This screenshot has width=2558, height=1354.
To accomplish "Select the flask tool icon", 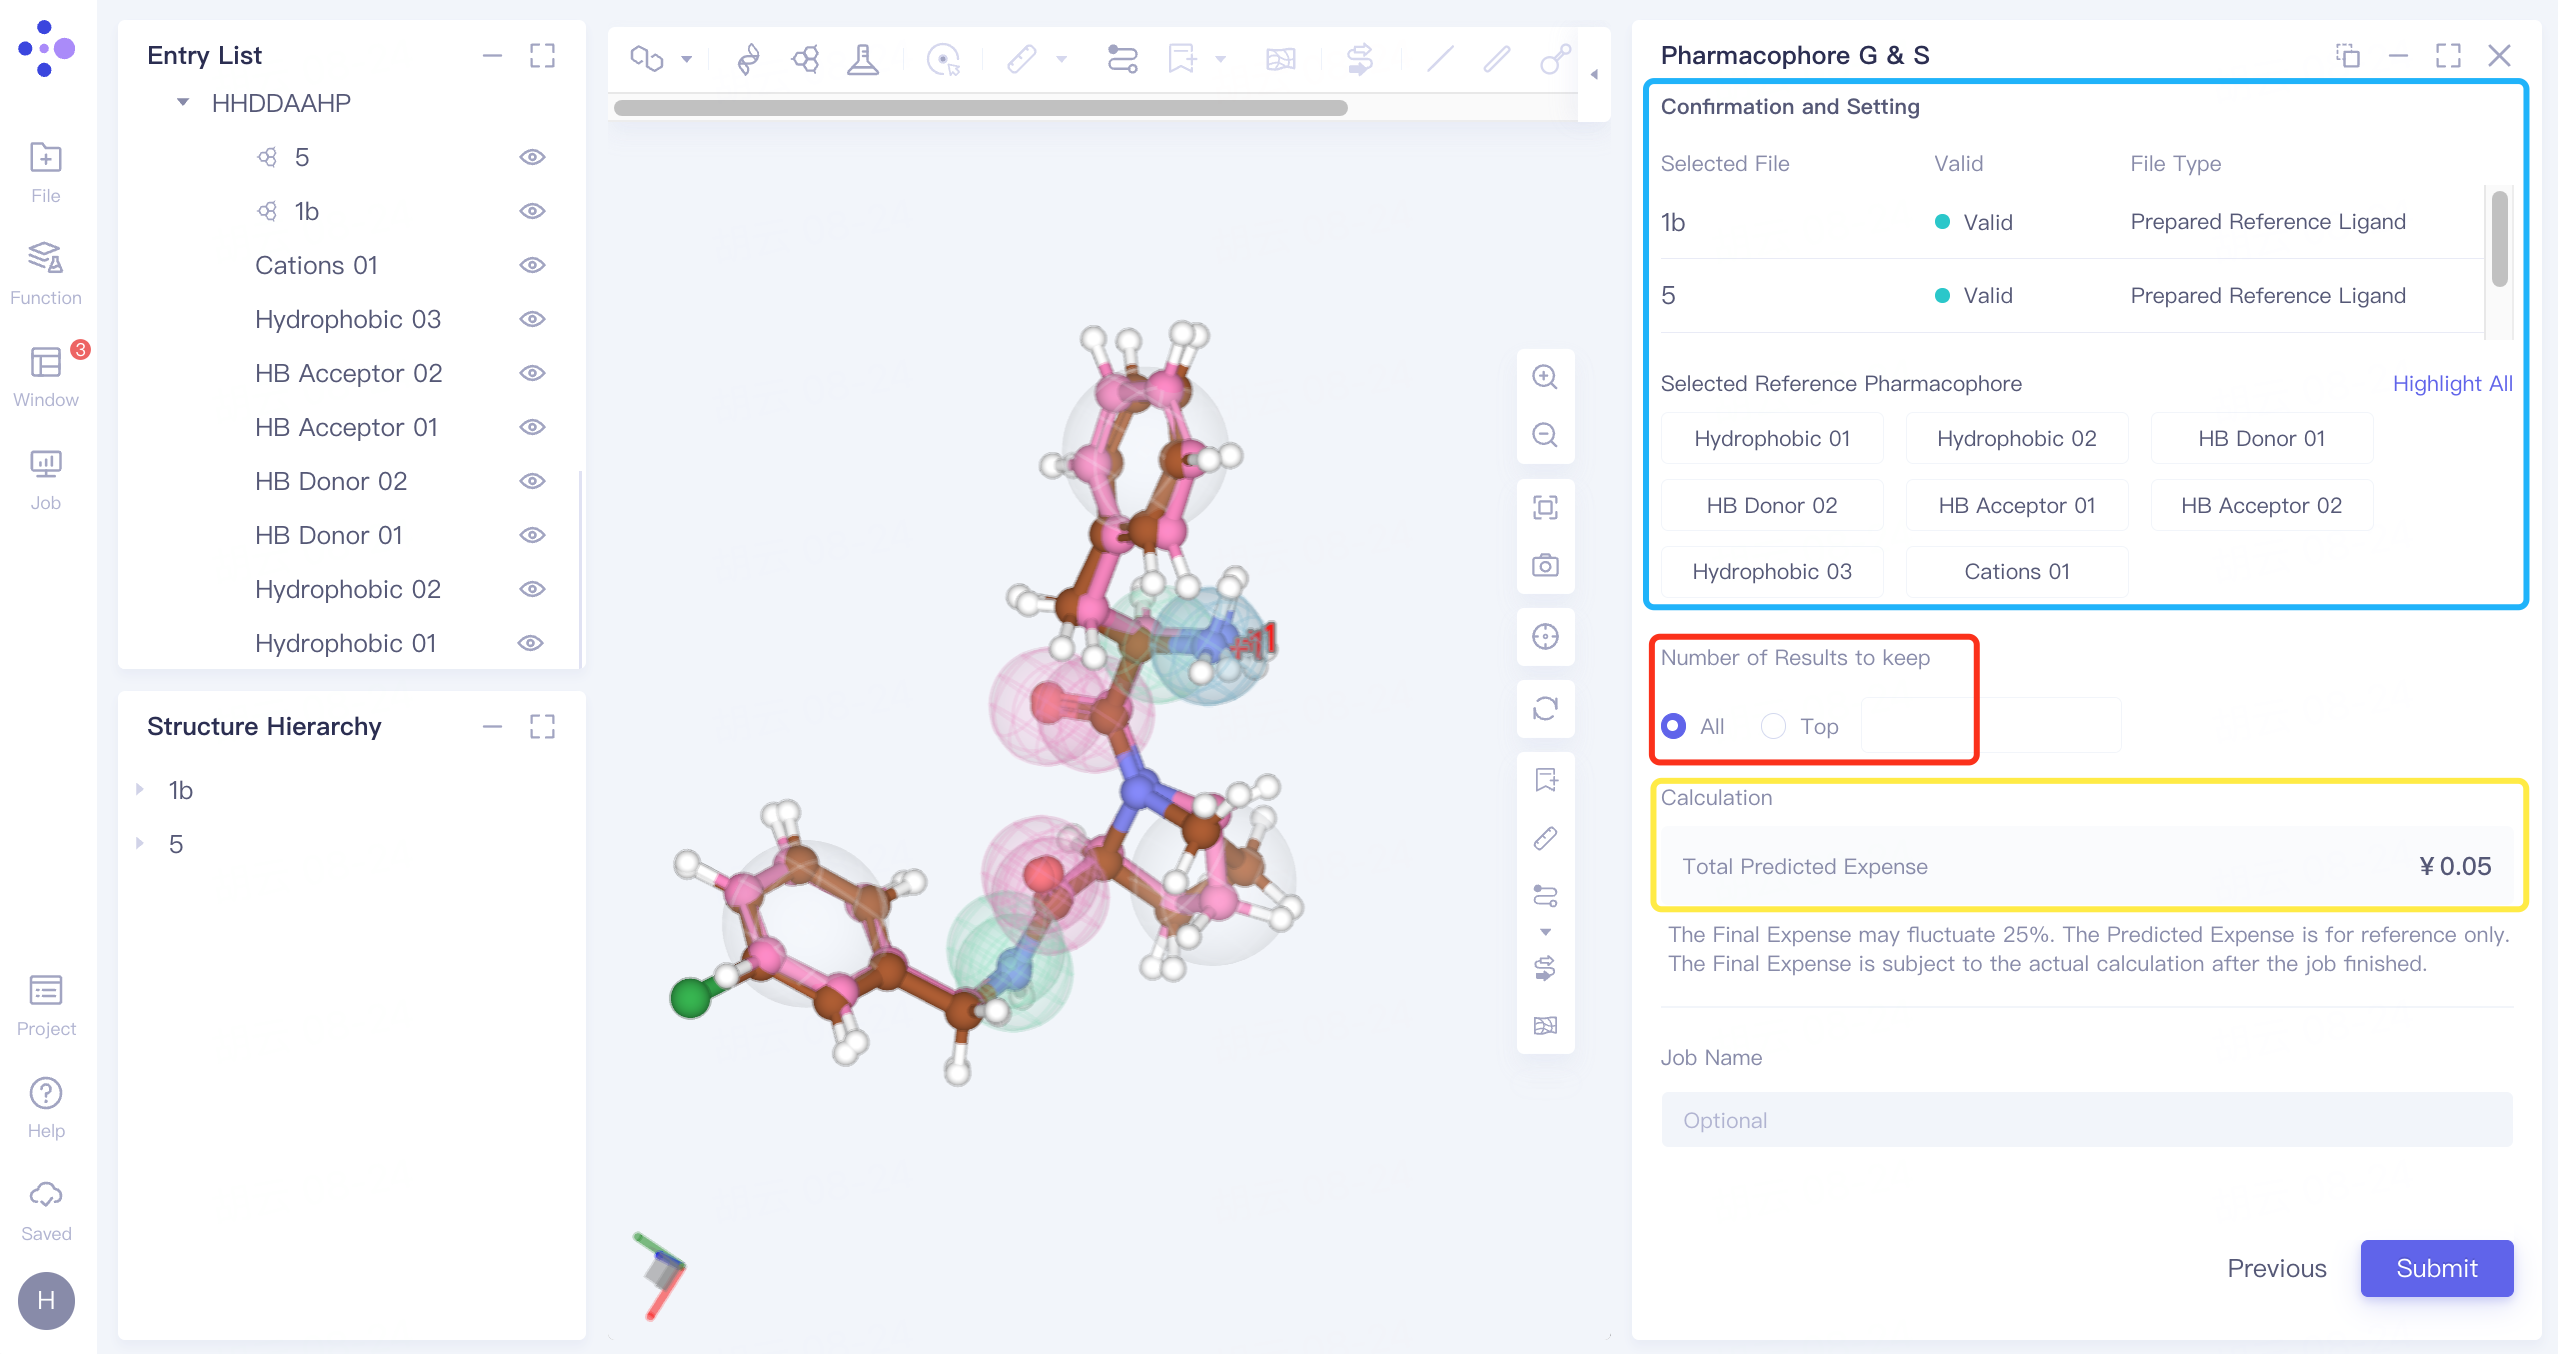I will tap(863, 59).
